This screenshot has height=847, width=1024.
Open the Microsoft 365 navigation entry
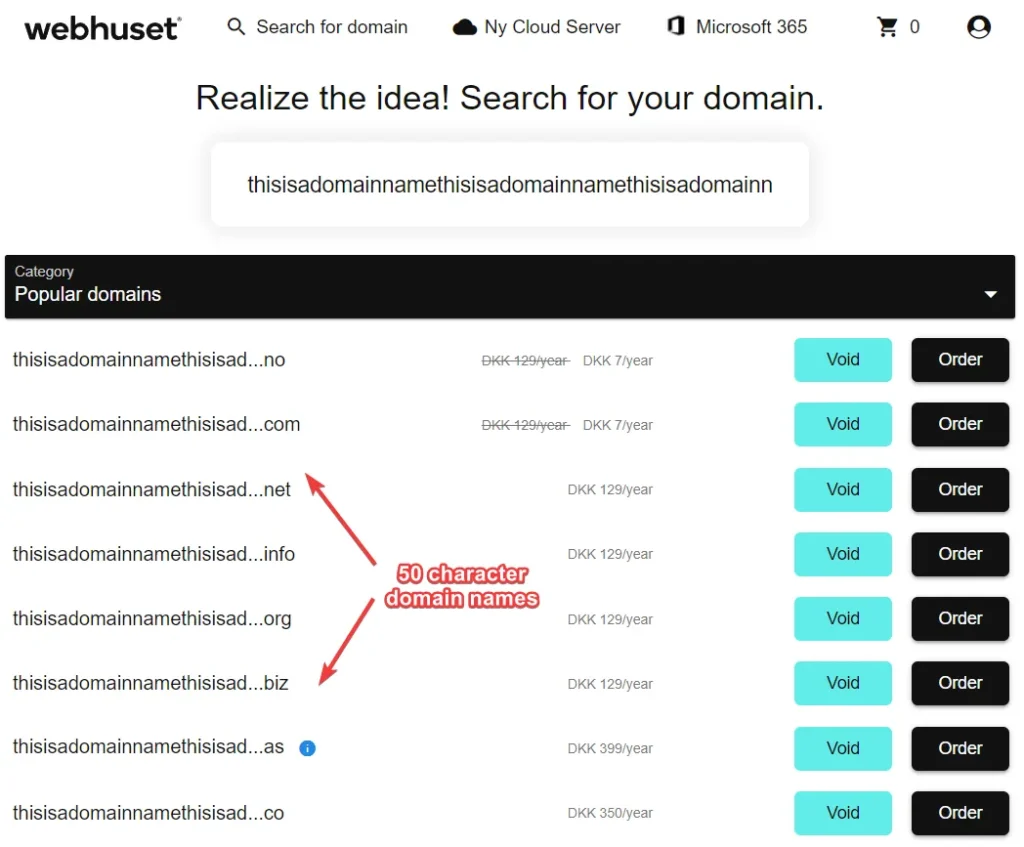(x=750, y=27)
